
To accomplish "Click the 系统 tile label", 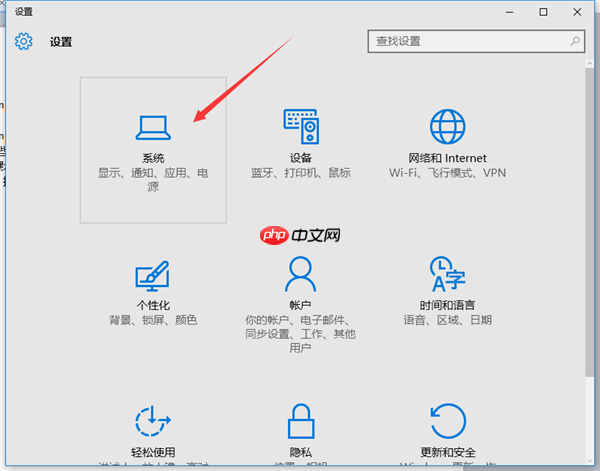I will pos(153,158).
